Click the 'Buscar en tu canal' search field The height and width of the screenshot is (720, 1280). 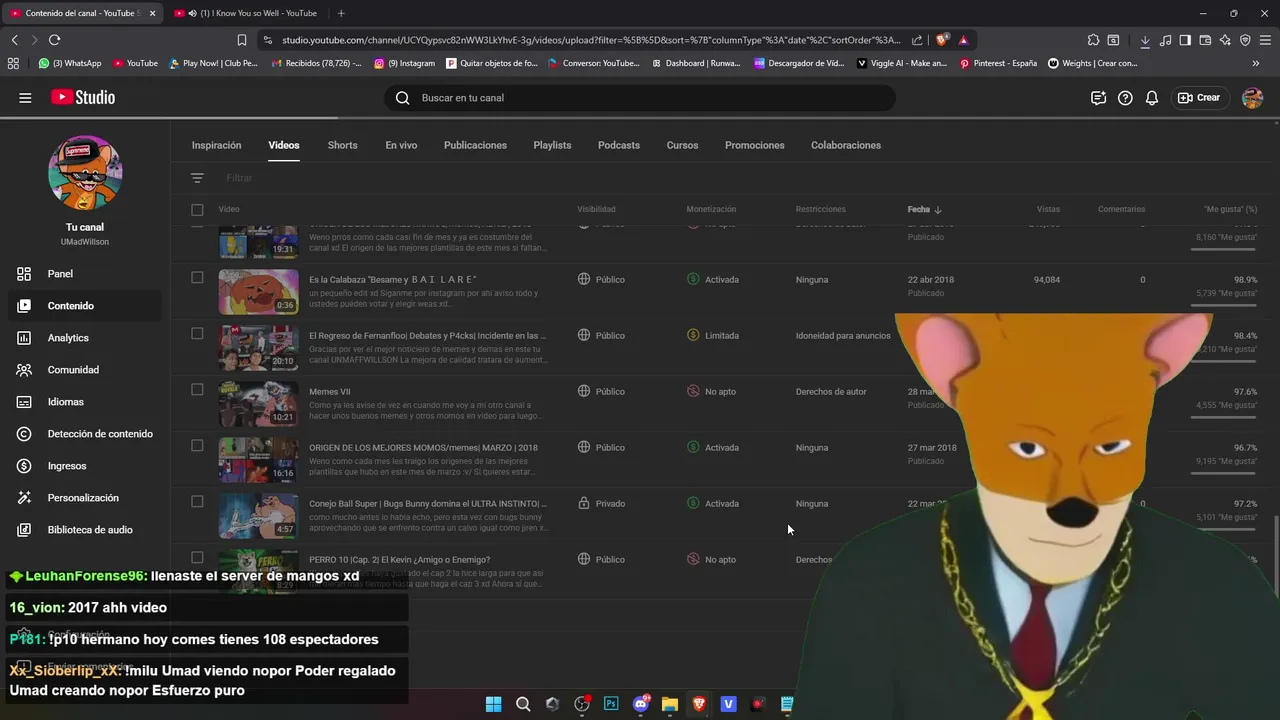tap(640, 98)
